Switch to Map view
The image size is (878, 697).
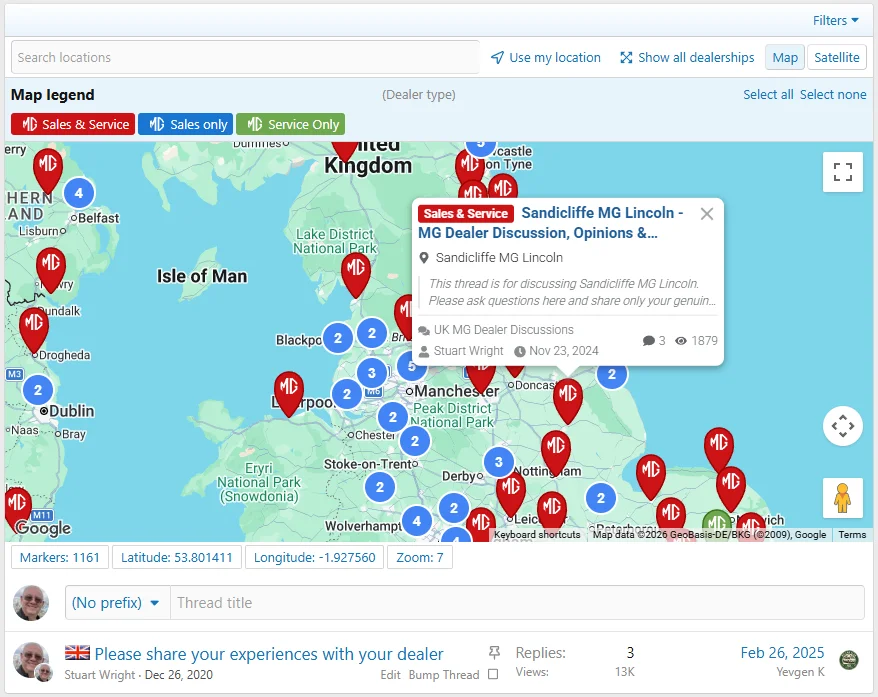point(784,57)
